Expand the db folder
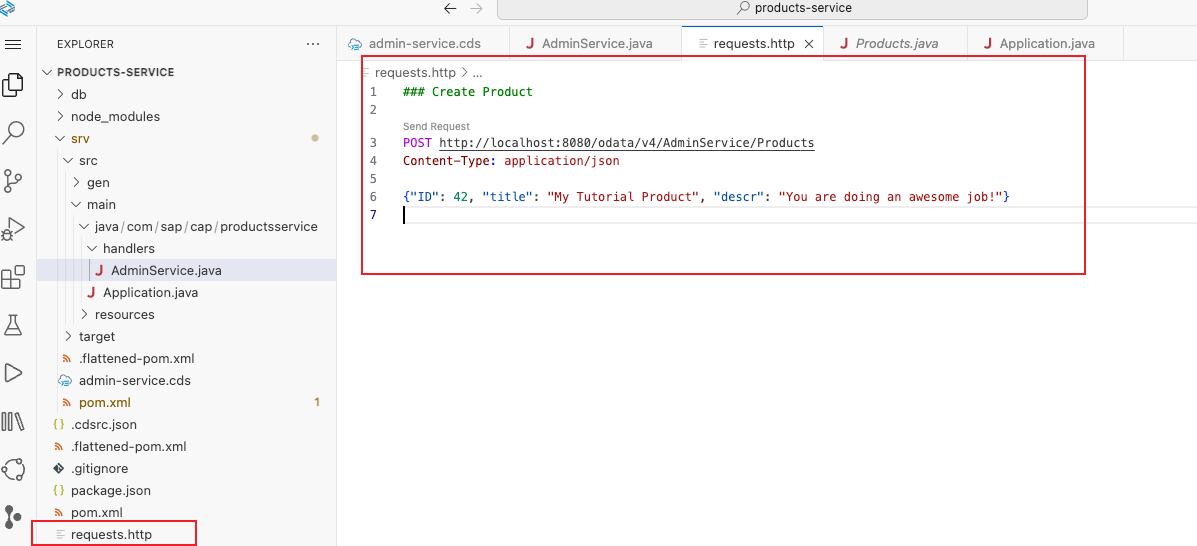Viewport: 1197px width, 546px height. point(78,94)
